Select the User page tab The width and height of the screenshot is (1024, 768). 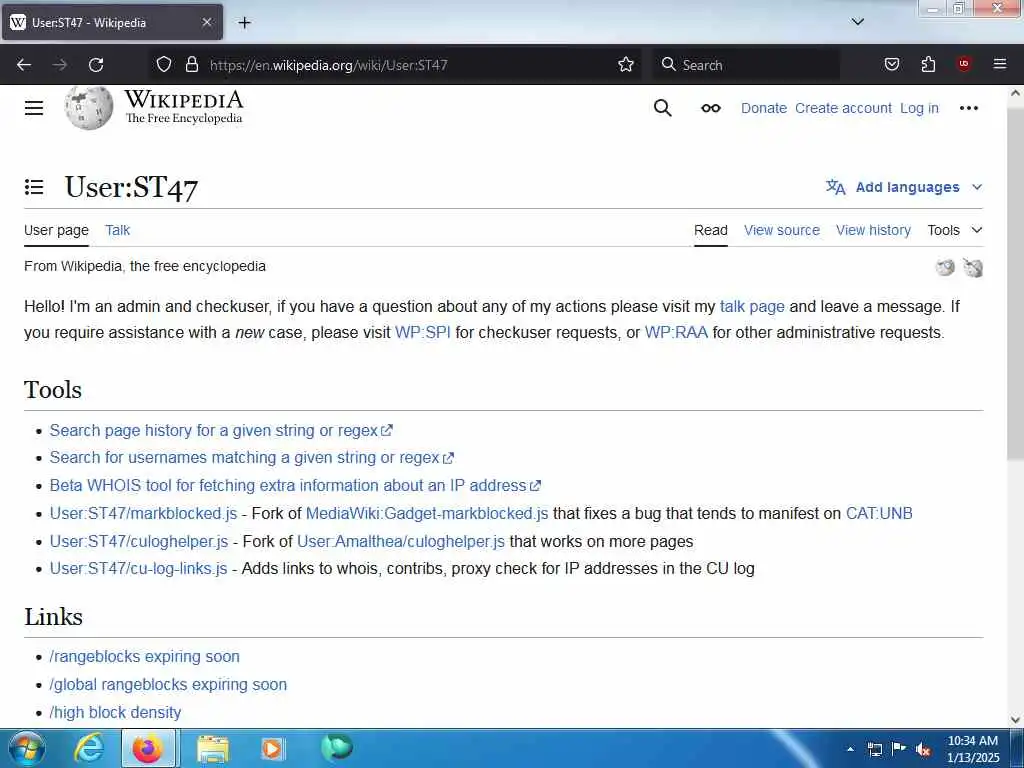56,230
